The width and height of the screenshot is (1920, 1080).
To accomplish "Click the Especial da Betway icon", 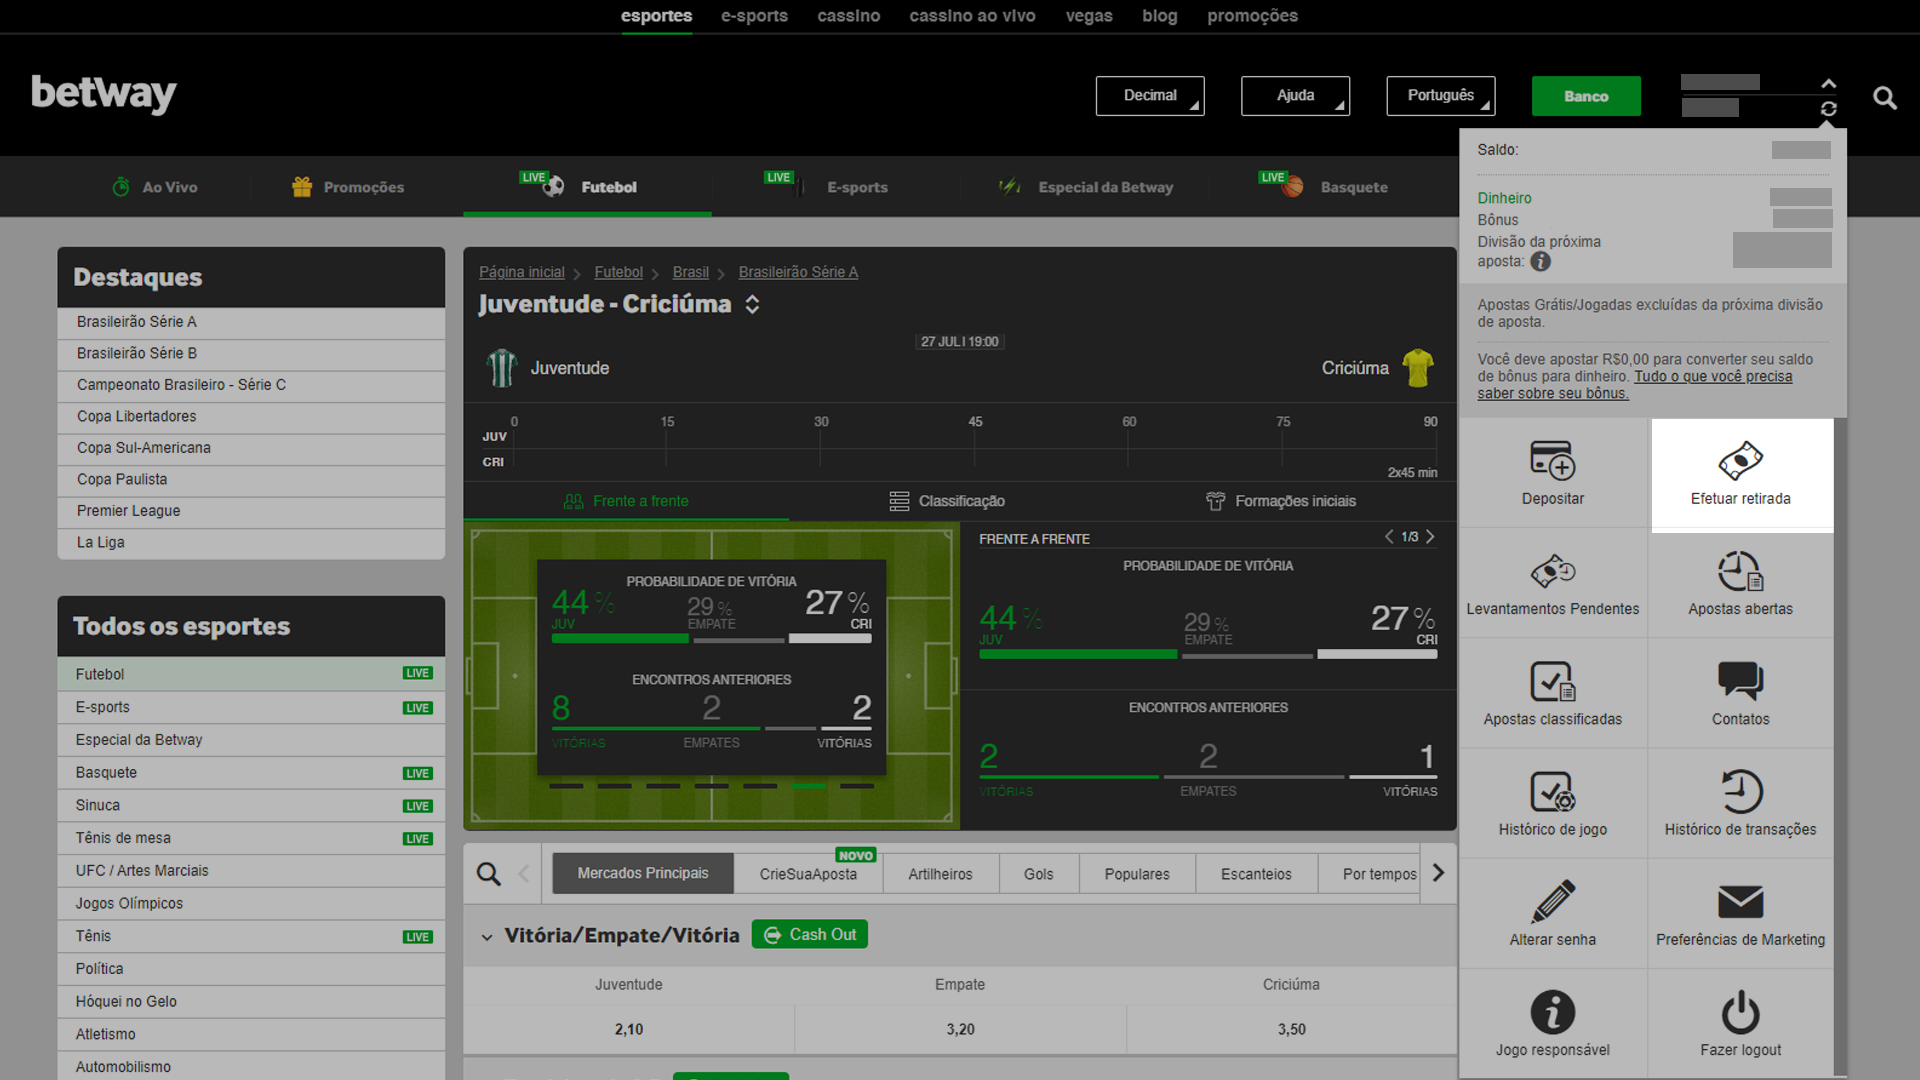I will tap(1010, 187).
